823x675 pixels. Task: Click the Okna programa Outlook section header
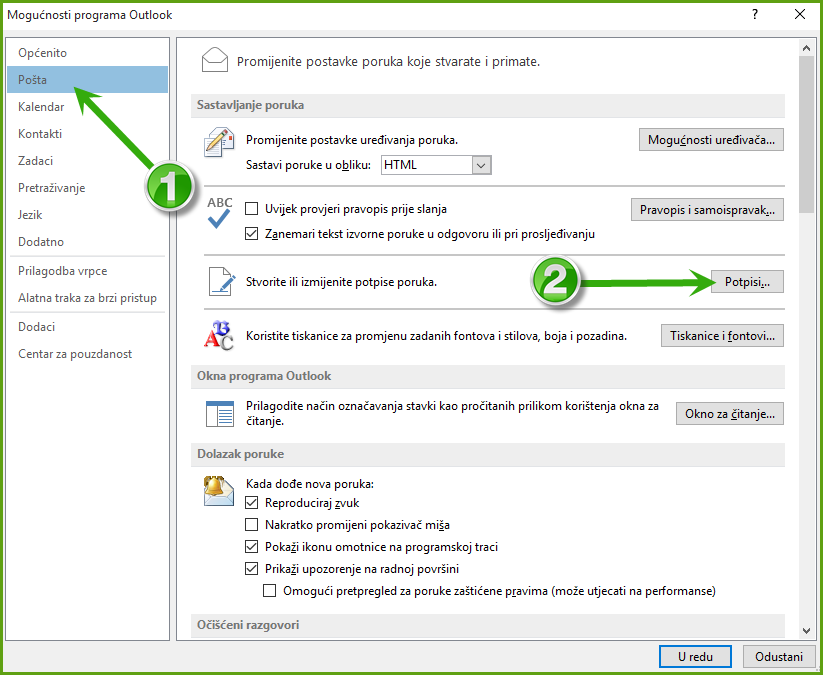tap(488, 376)
